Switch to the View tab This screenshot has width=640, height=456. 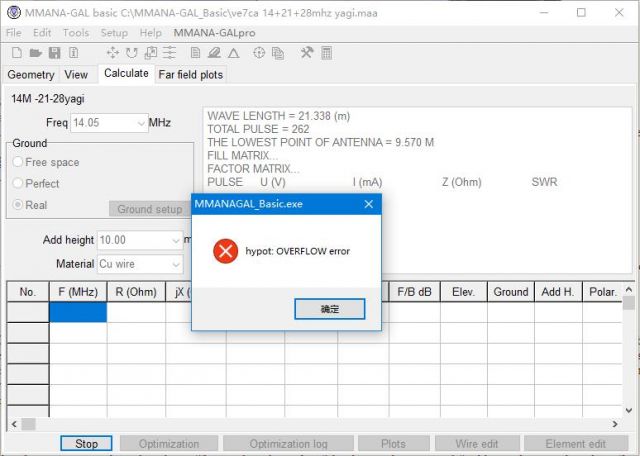click(76, 75)
